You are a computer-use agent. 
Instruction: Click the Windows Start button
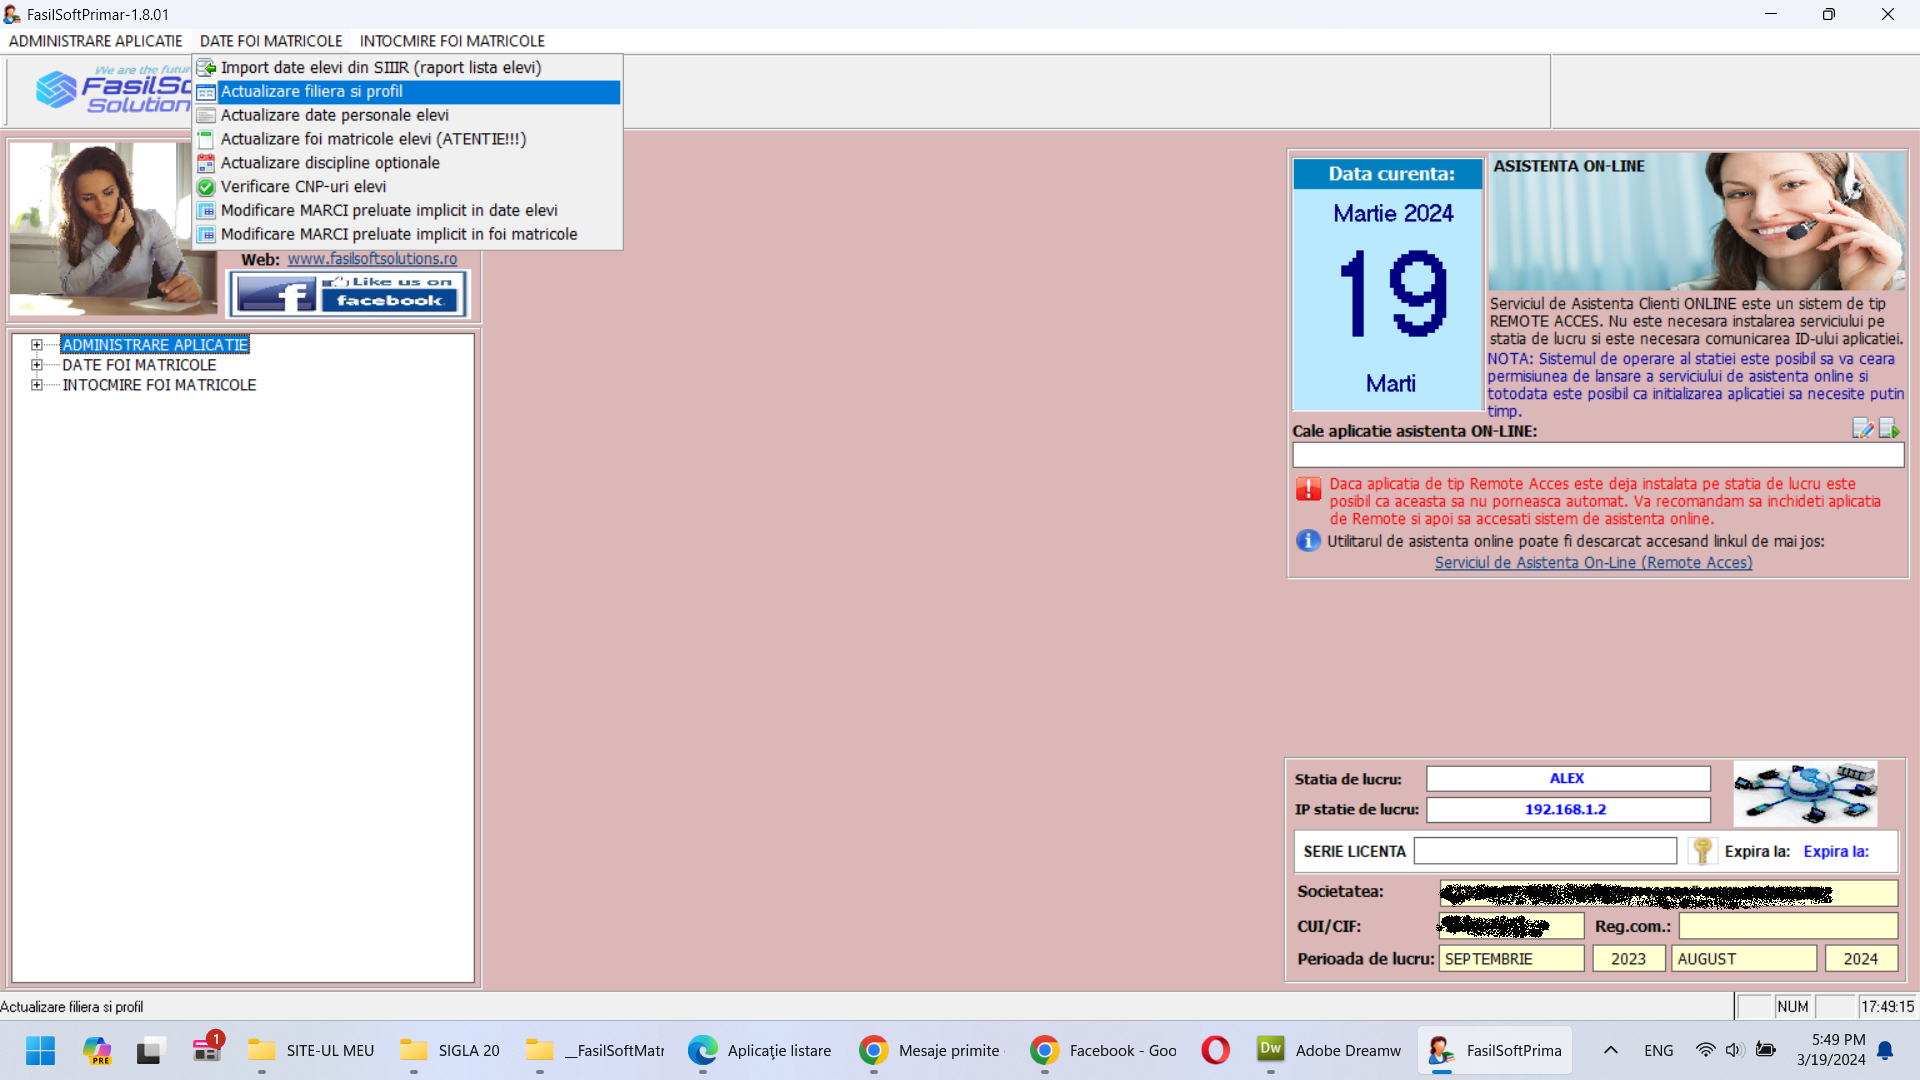click(x=41, y=1050)
